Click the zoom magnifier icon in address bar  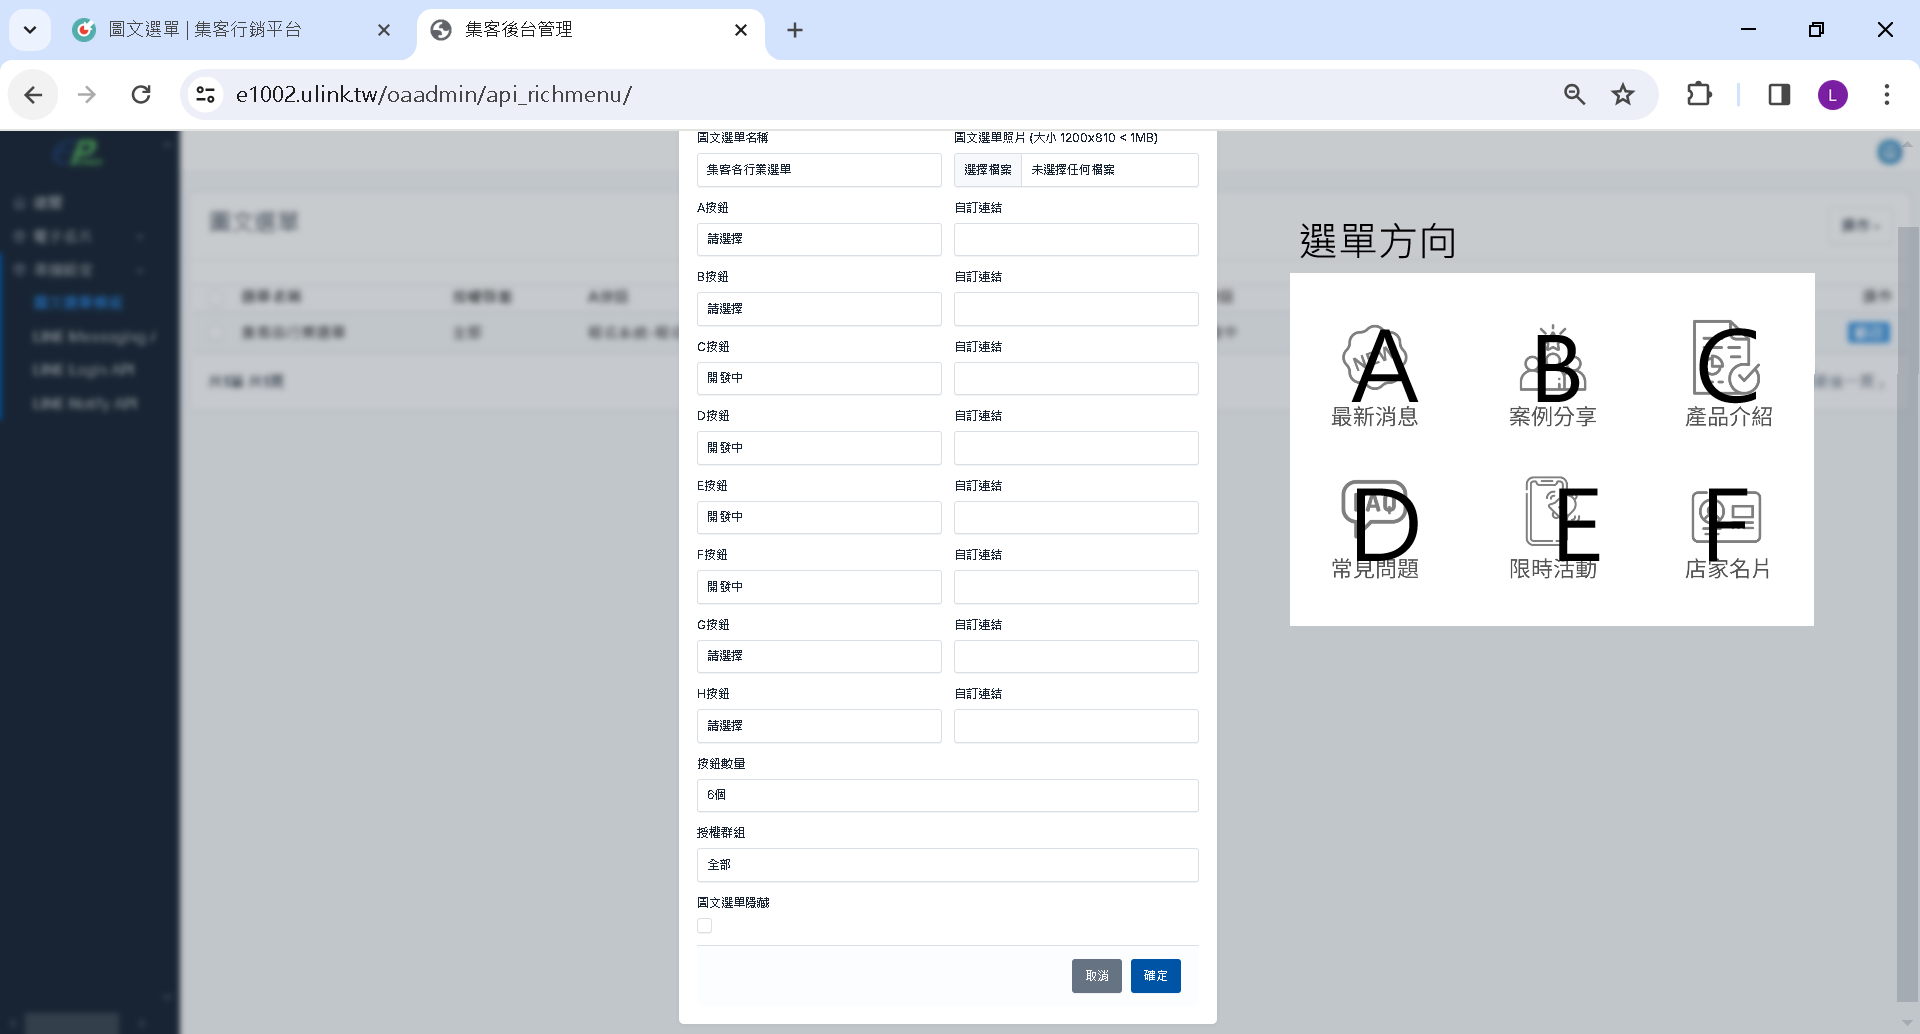click(1574, 95)
